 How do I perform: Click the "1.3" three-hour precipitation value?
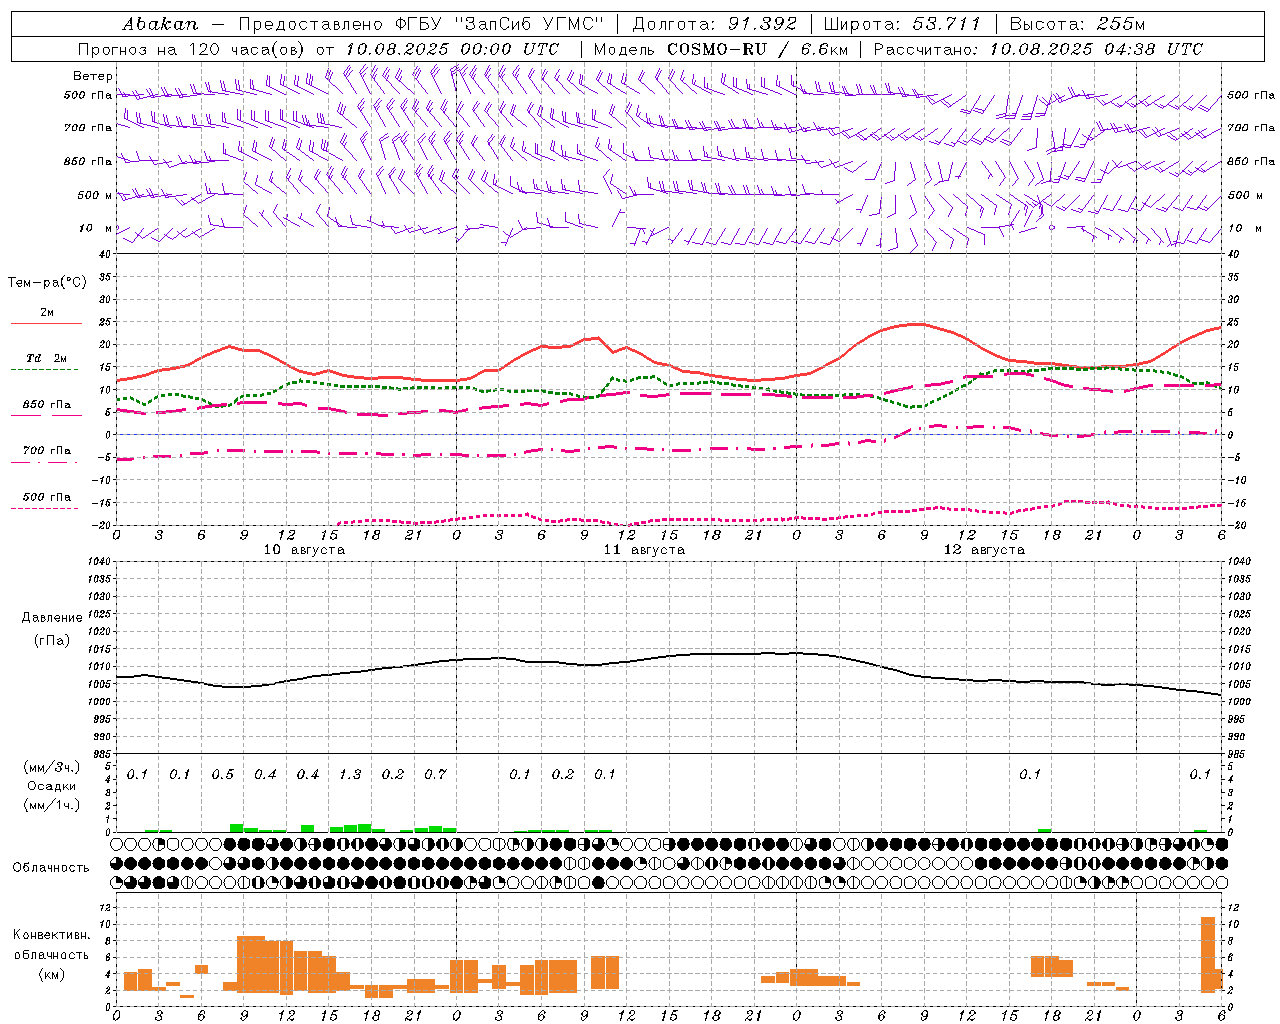(x=350, y=775)
